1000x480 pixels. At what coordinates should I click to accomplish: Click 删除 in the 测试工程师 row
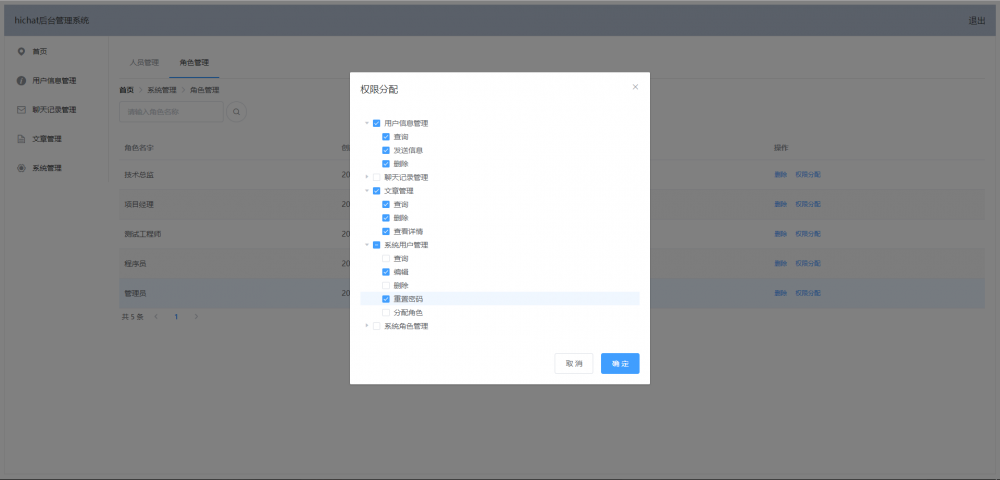pyautogui.click(x=781, y=234)
